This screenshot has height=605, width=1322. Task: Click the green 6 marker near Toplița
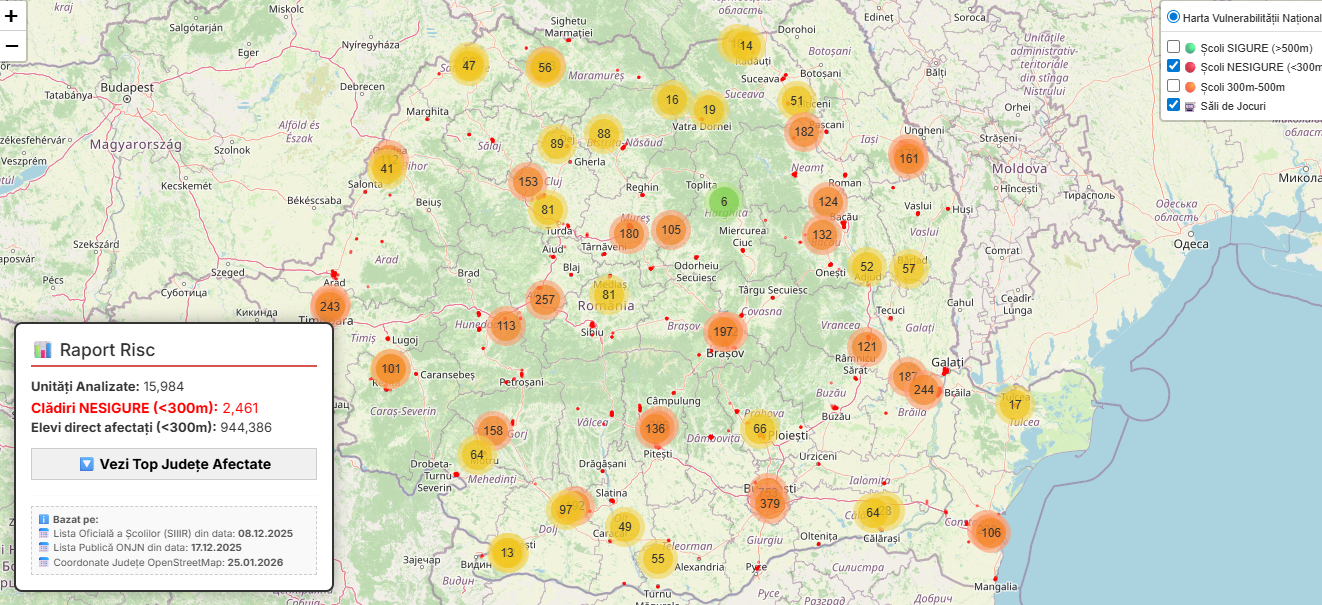pyautogui.click(x=723, y=203)
